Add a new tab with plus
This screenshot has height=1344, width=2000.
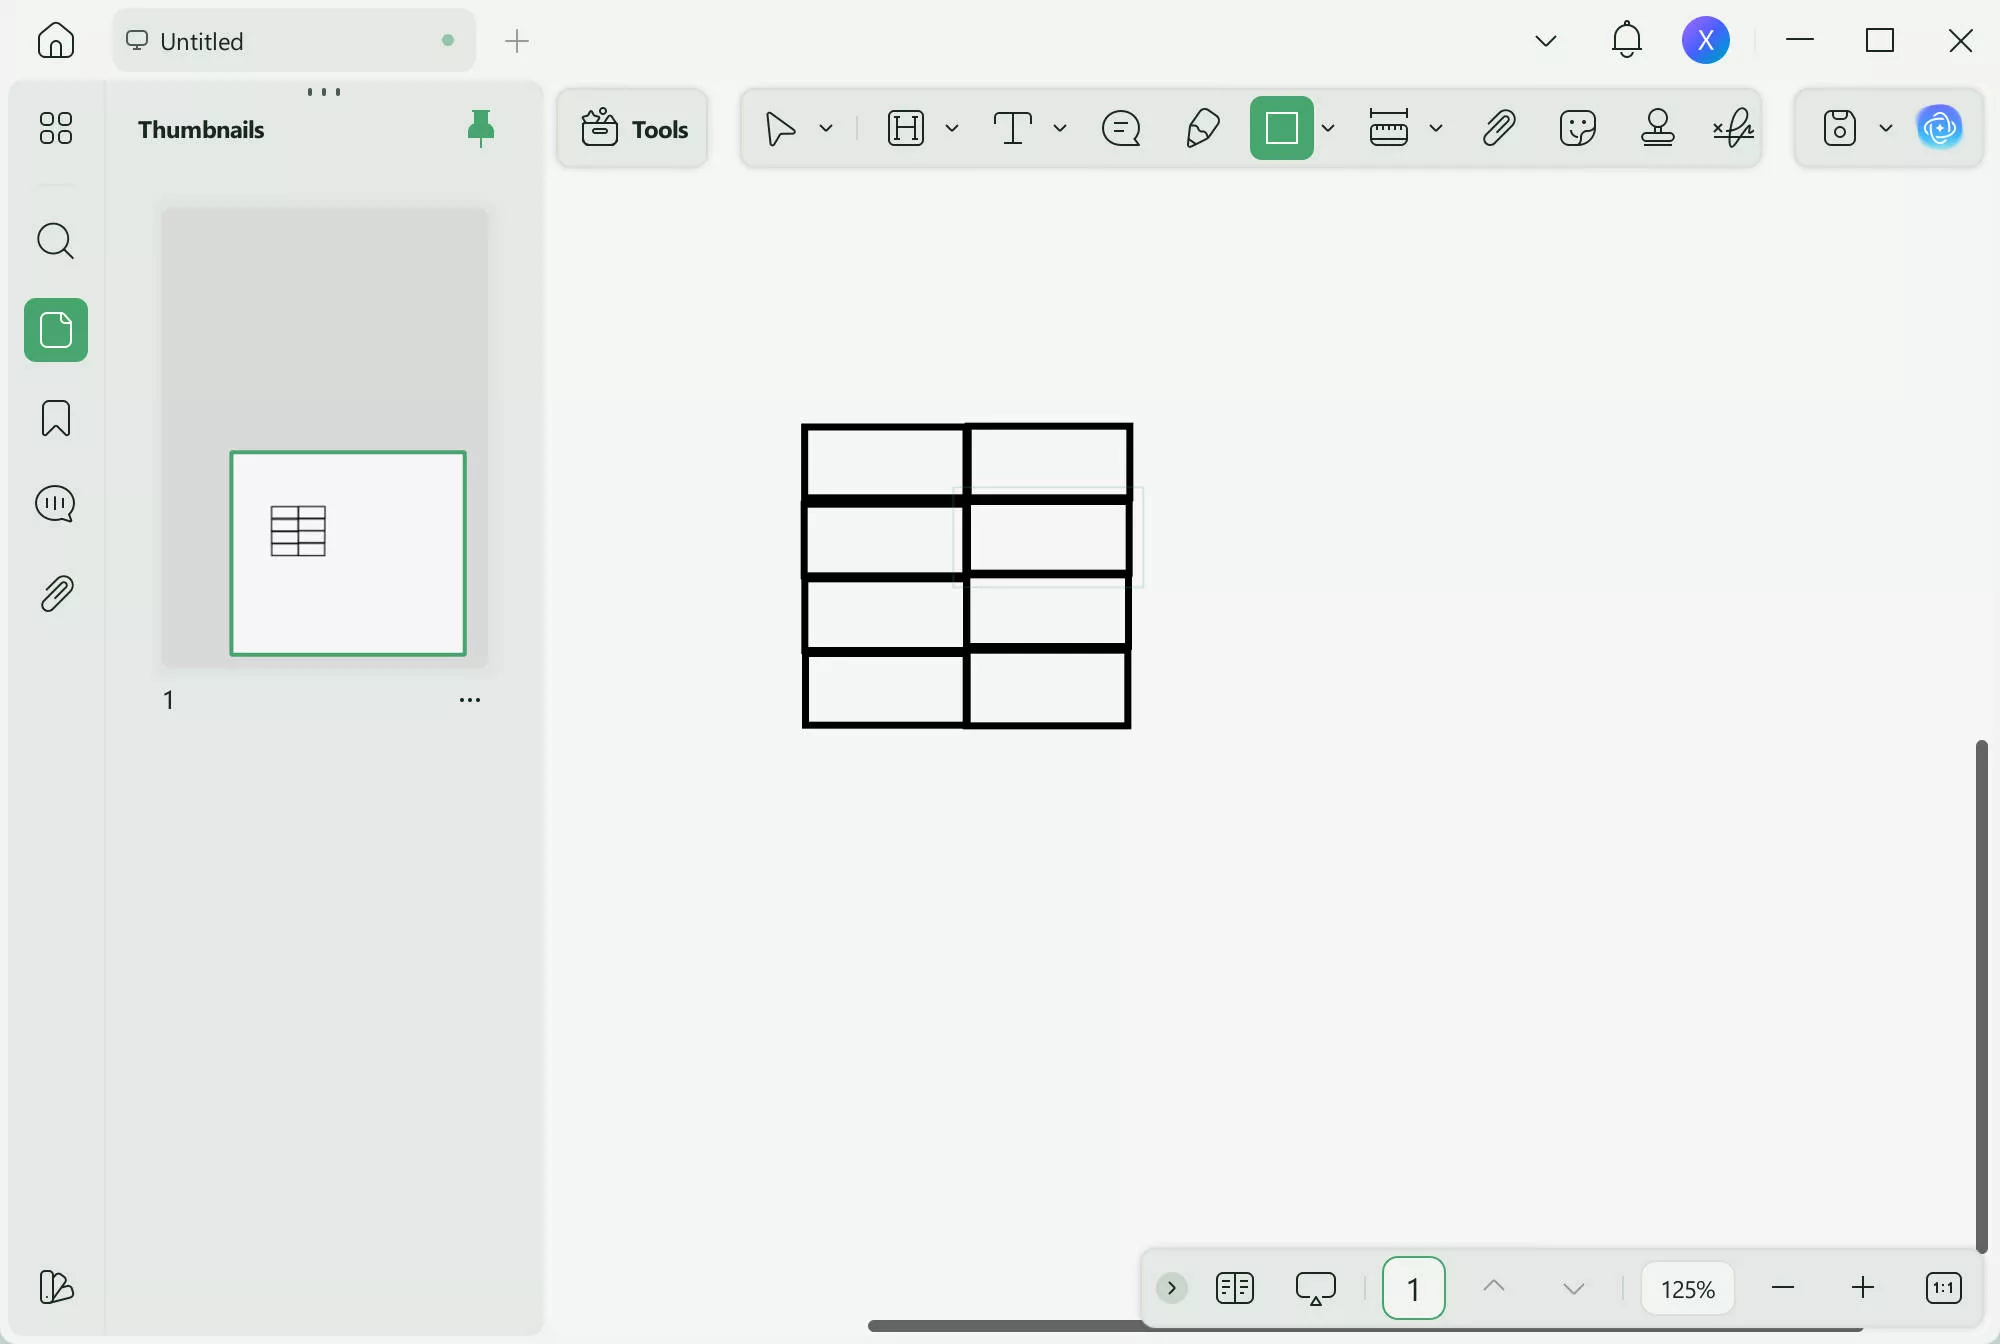coord(517,41)
